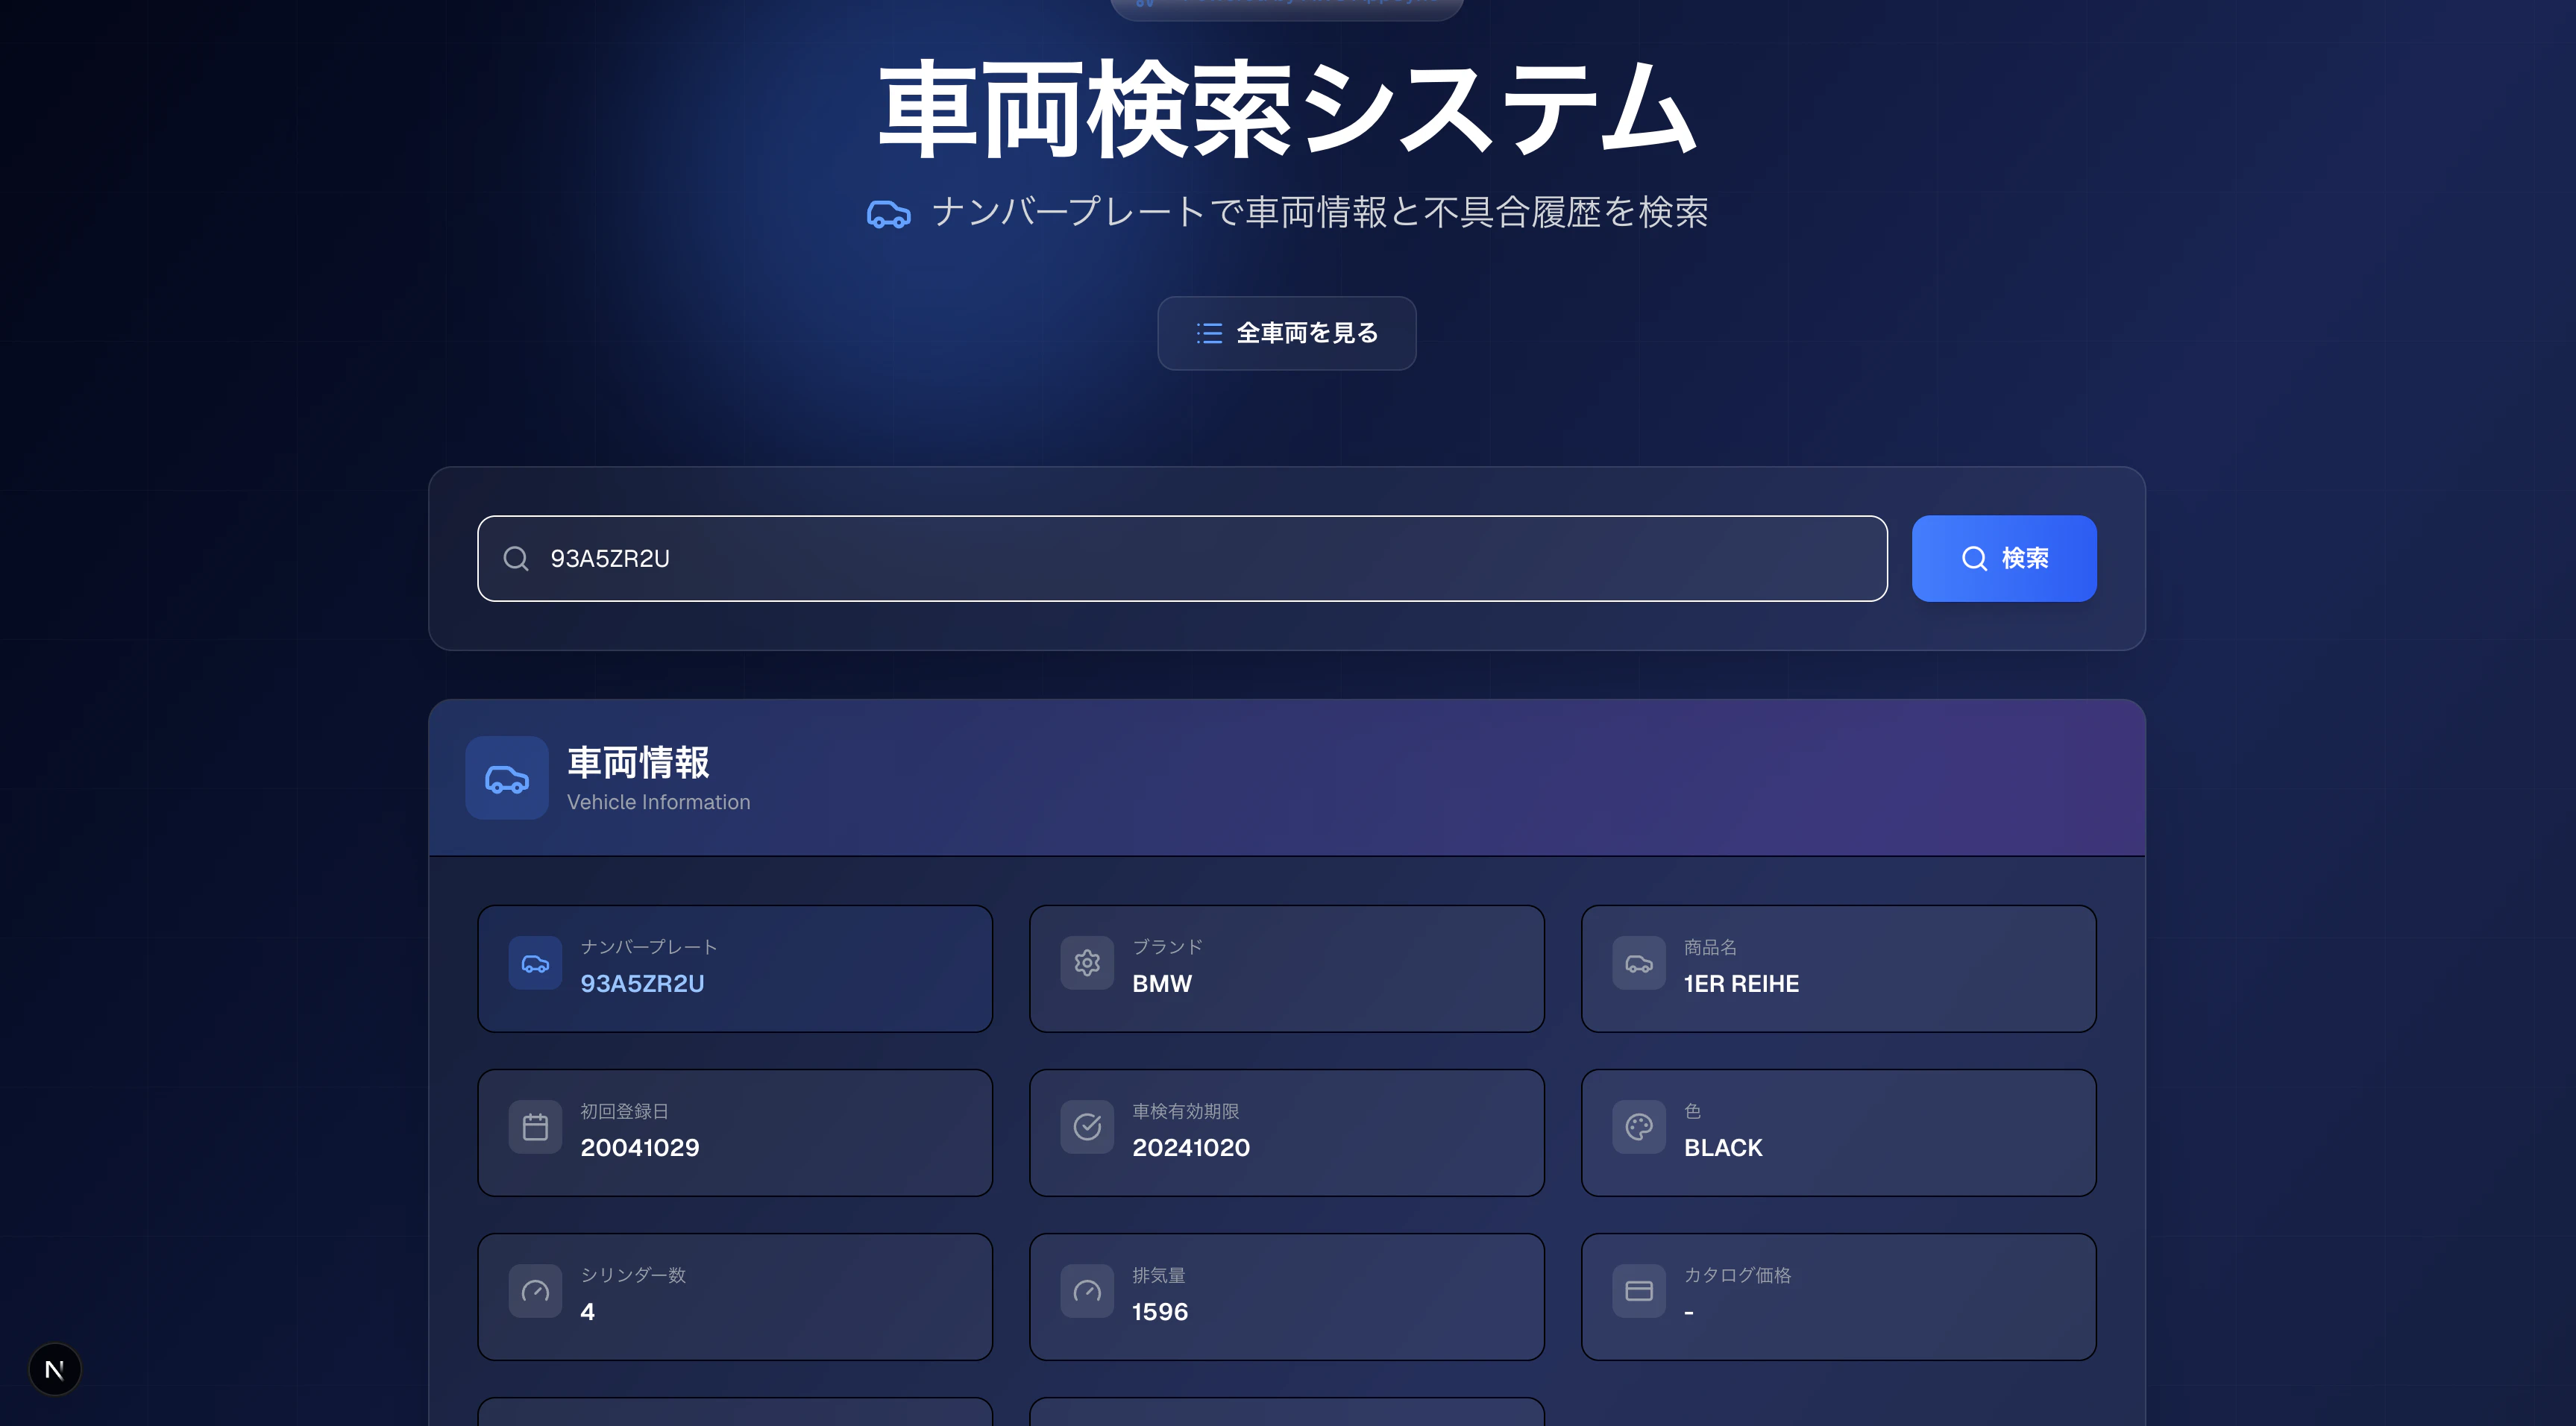
Task: Click the gauge icon on シリンダー数 card
Action: click(535, 1291)
